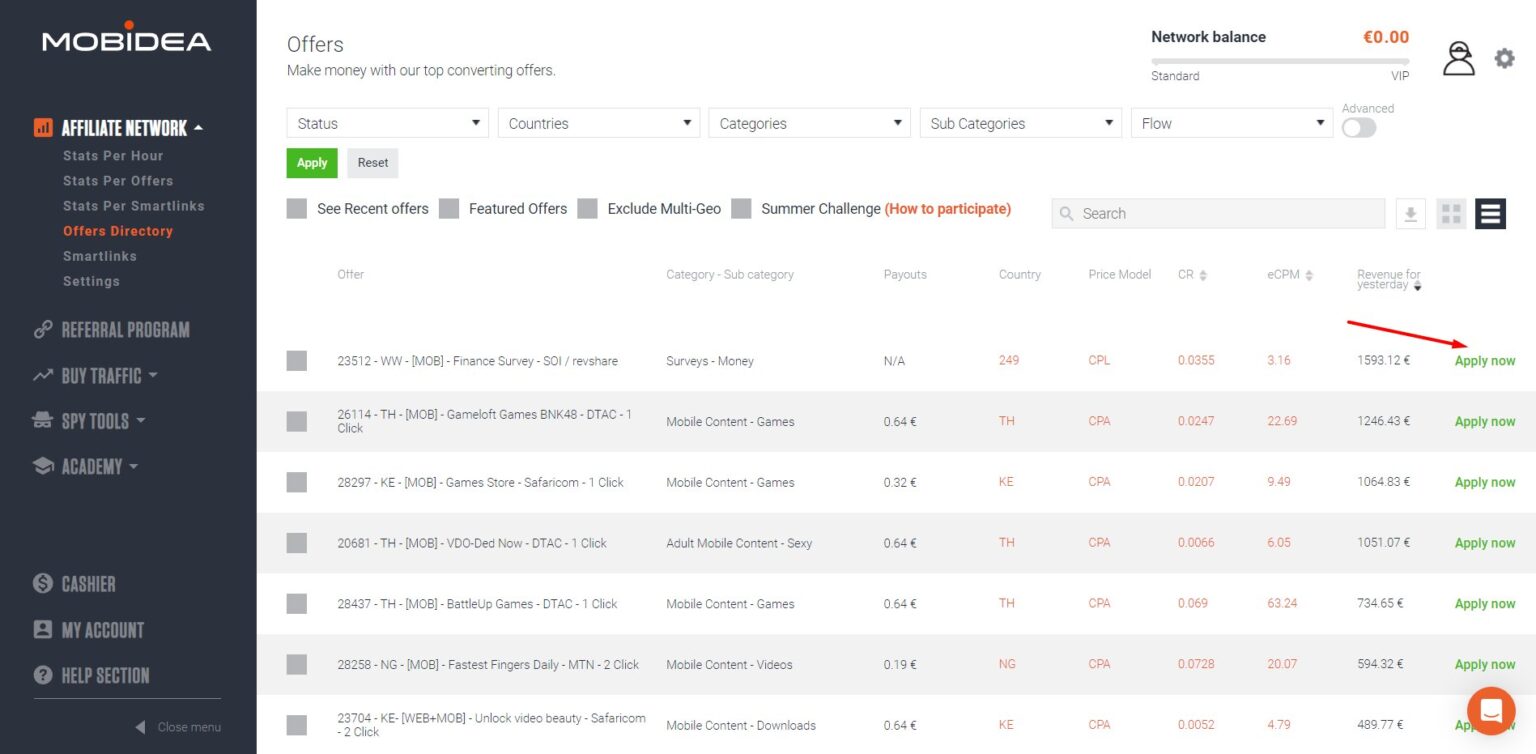The width and height of the screenshot is (1536, 754).
Task: Switch to list view layout
Action: [1490, 214]
